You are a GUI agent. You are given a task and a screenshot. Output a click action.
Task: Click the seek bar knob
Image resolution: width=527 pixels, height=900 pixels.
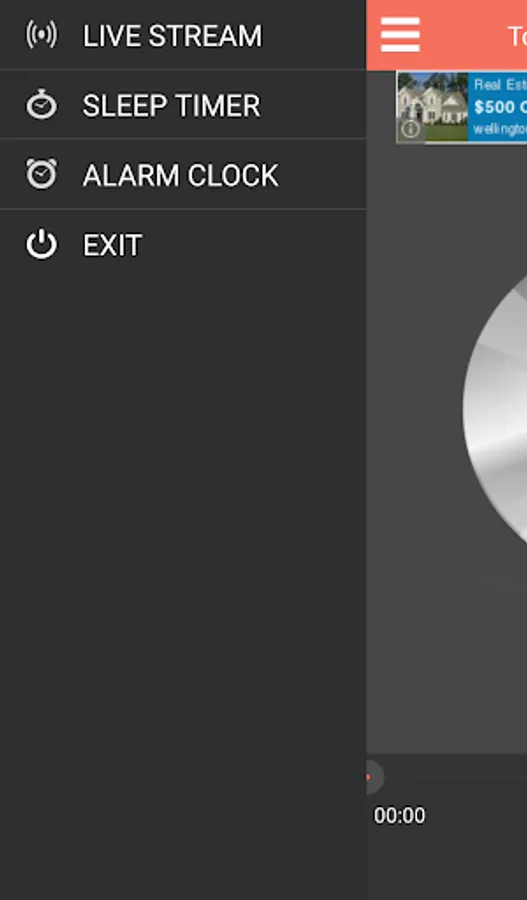pyautogui.click(x=374, y=778)
